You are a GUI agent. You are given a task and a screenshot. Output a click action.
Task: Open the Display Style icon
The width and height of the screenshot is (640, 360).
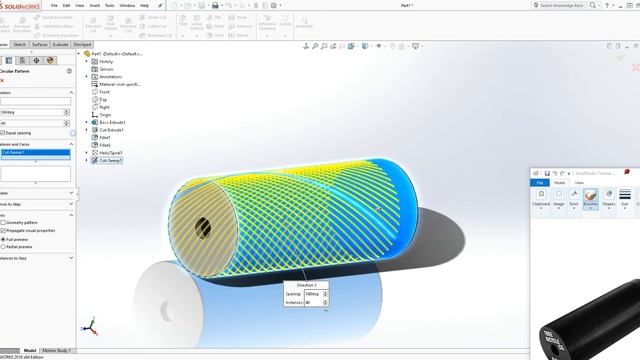(x=365, y=46)
